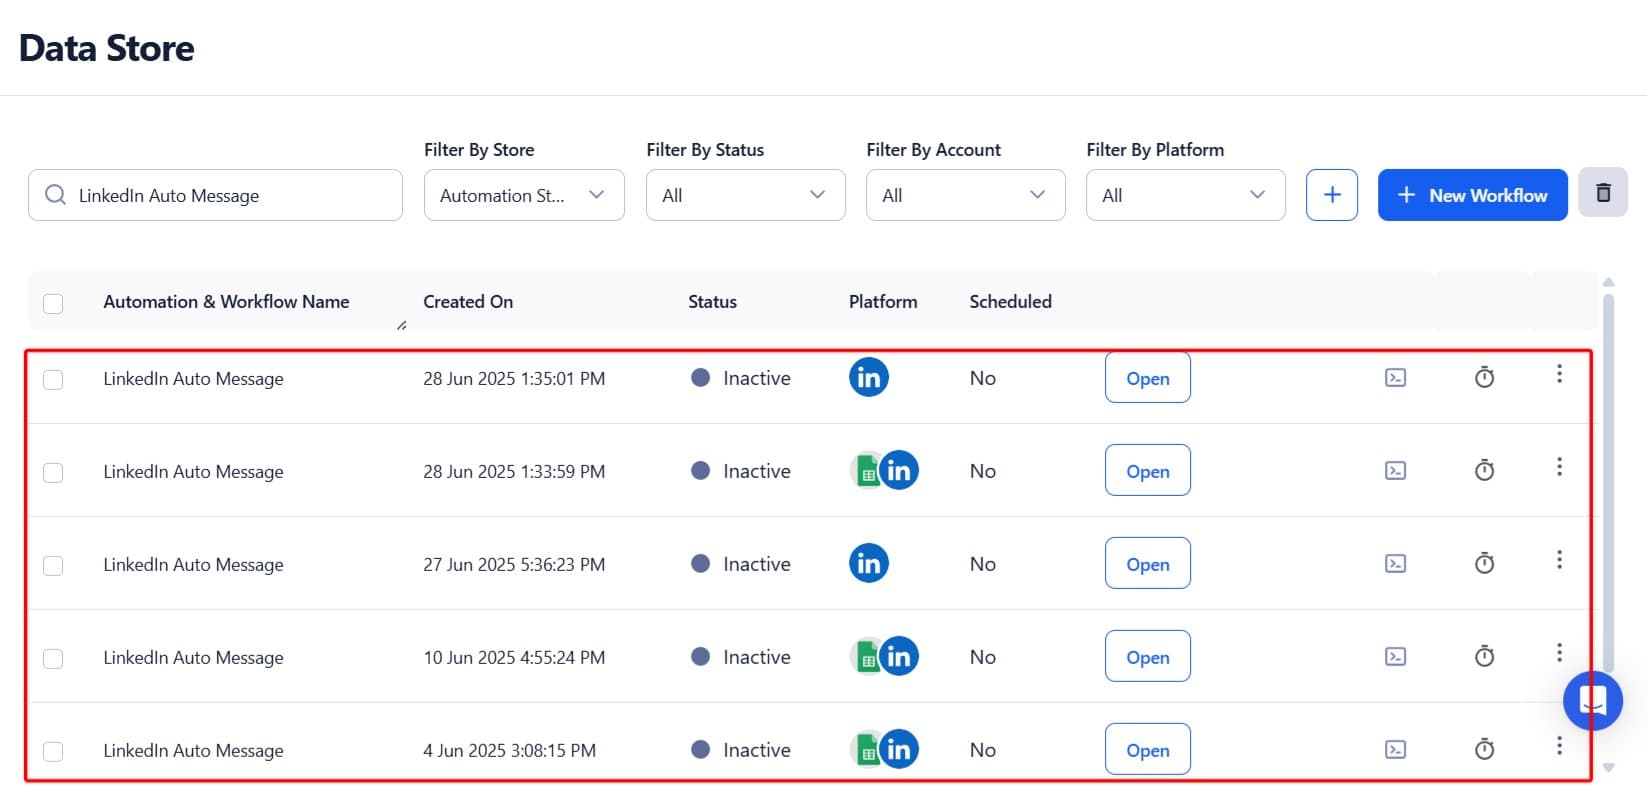Expand the Filter By Platform dropdown
Viewport: 1647px width, 796px height.
click(1185, 195)
